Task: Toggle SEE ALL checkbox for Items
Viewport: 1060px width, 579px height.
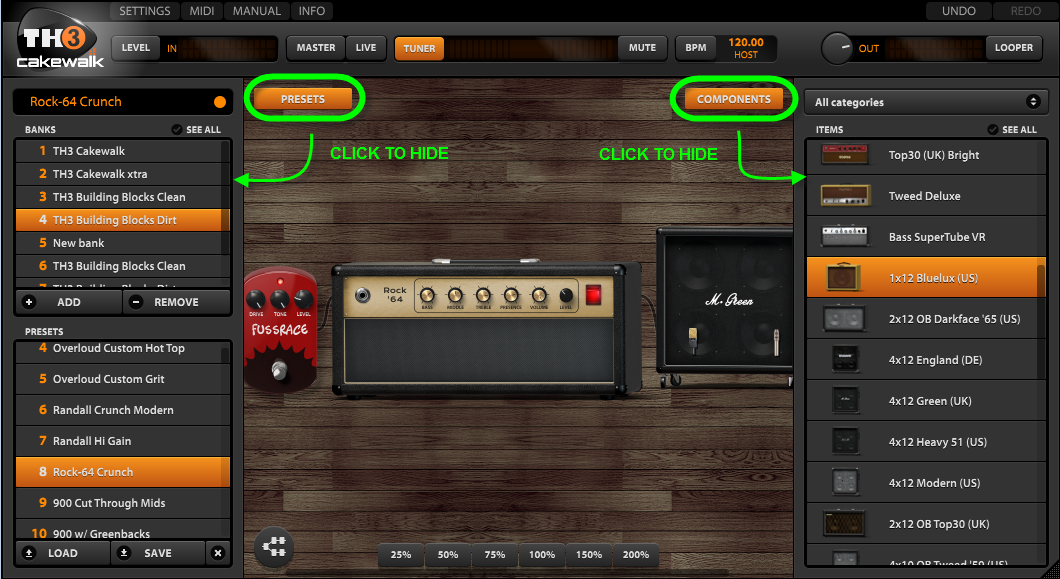Action: (x=992, y=129)
